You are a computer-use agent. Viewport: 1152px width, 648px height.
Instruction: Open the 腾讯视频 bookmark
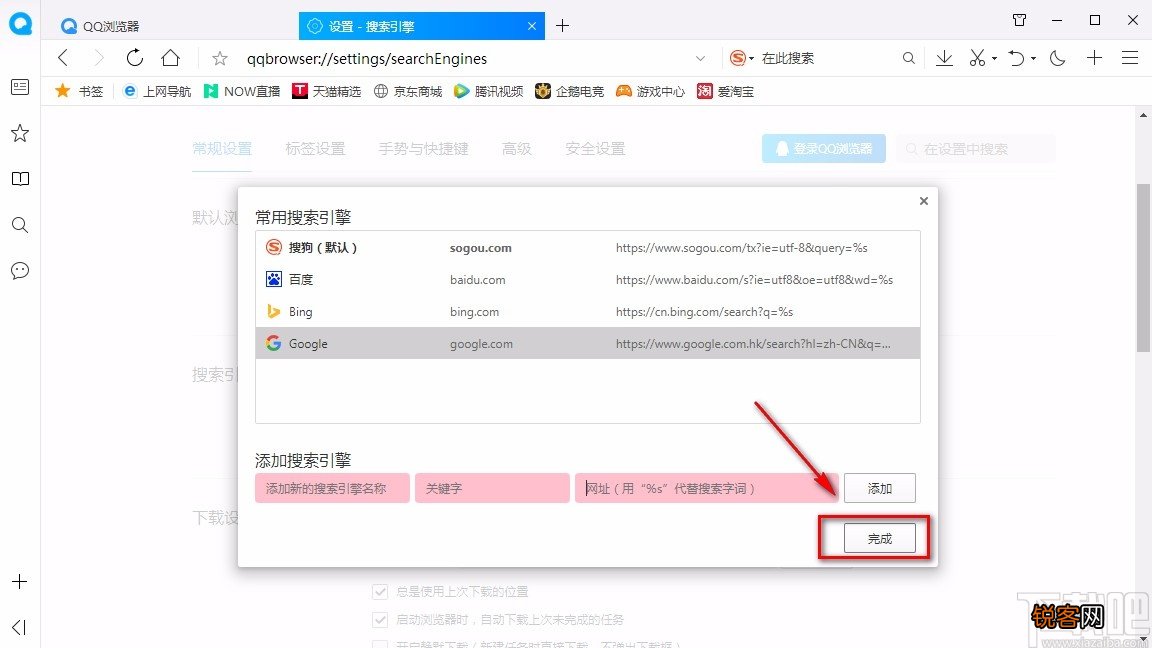tap(489, 91)
